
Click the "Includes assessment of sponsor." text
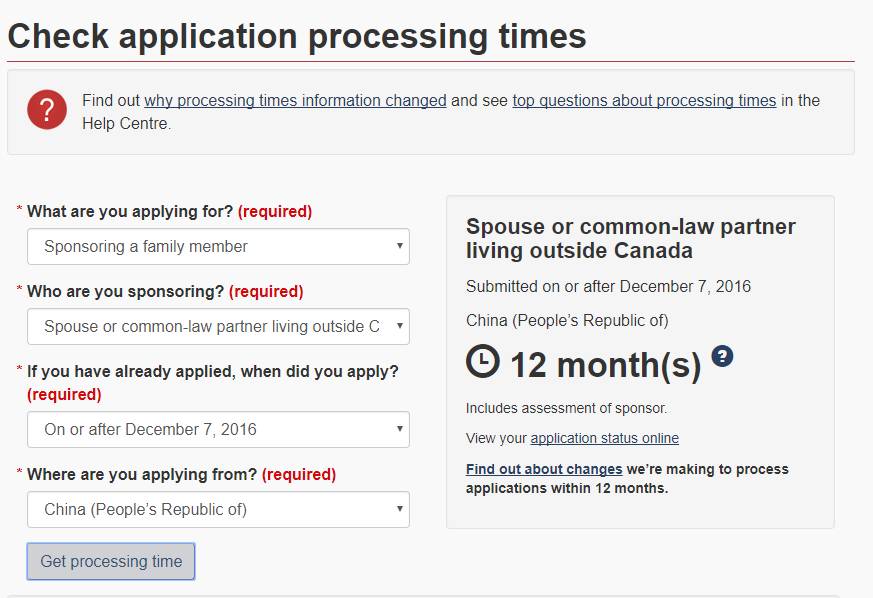pos(566,408)
